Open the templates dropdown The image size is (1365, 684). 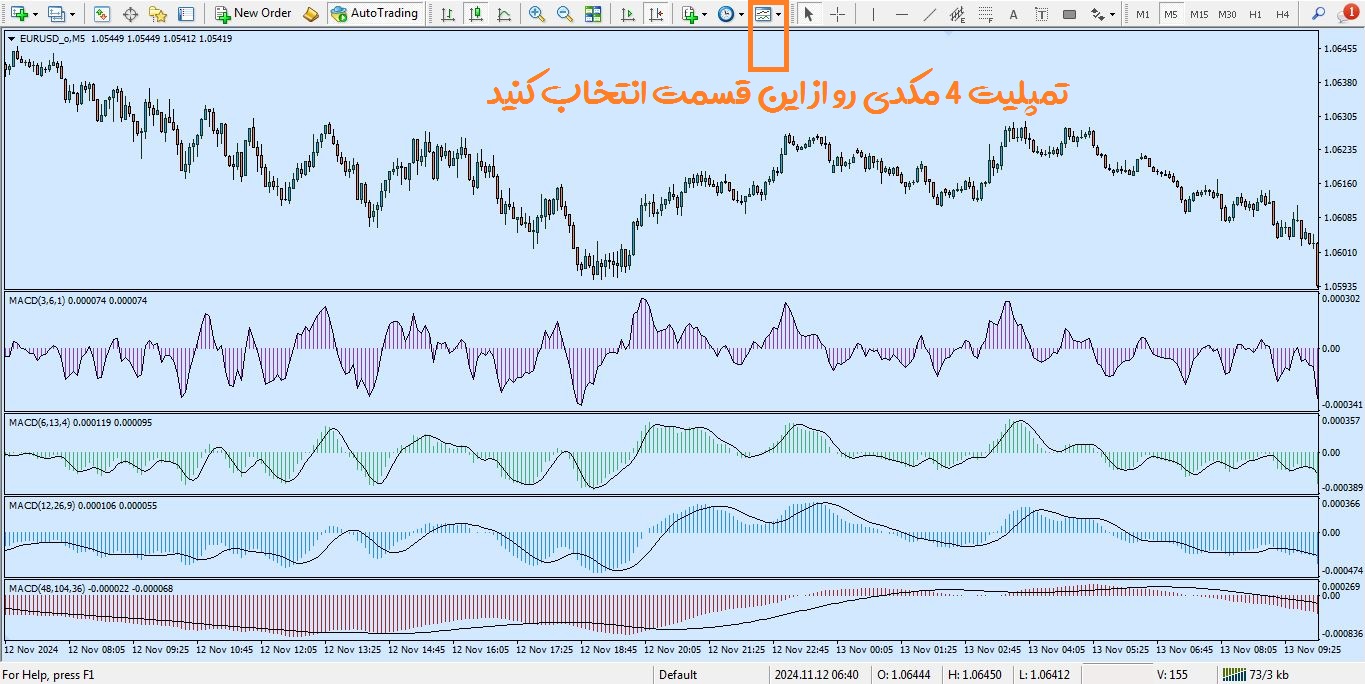778,14
